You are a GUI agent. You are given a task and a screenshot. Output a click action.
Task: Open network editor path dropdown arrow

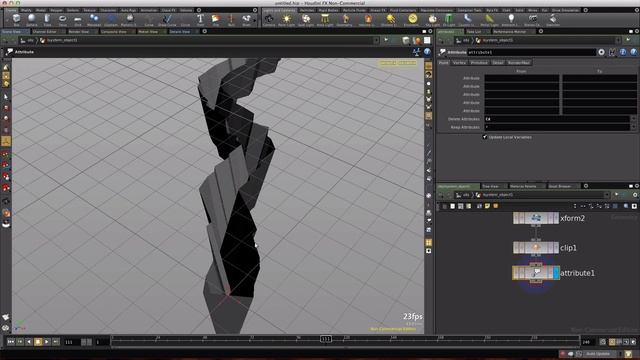pos(607,195)
